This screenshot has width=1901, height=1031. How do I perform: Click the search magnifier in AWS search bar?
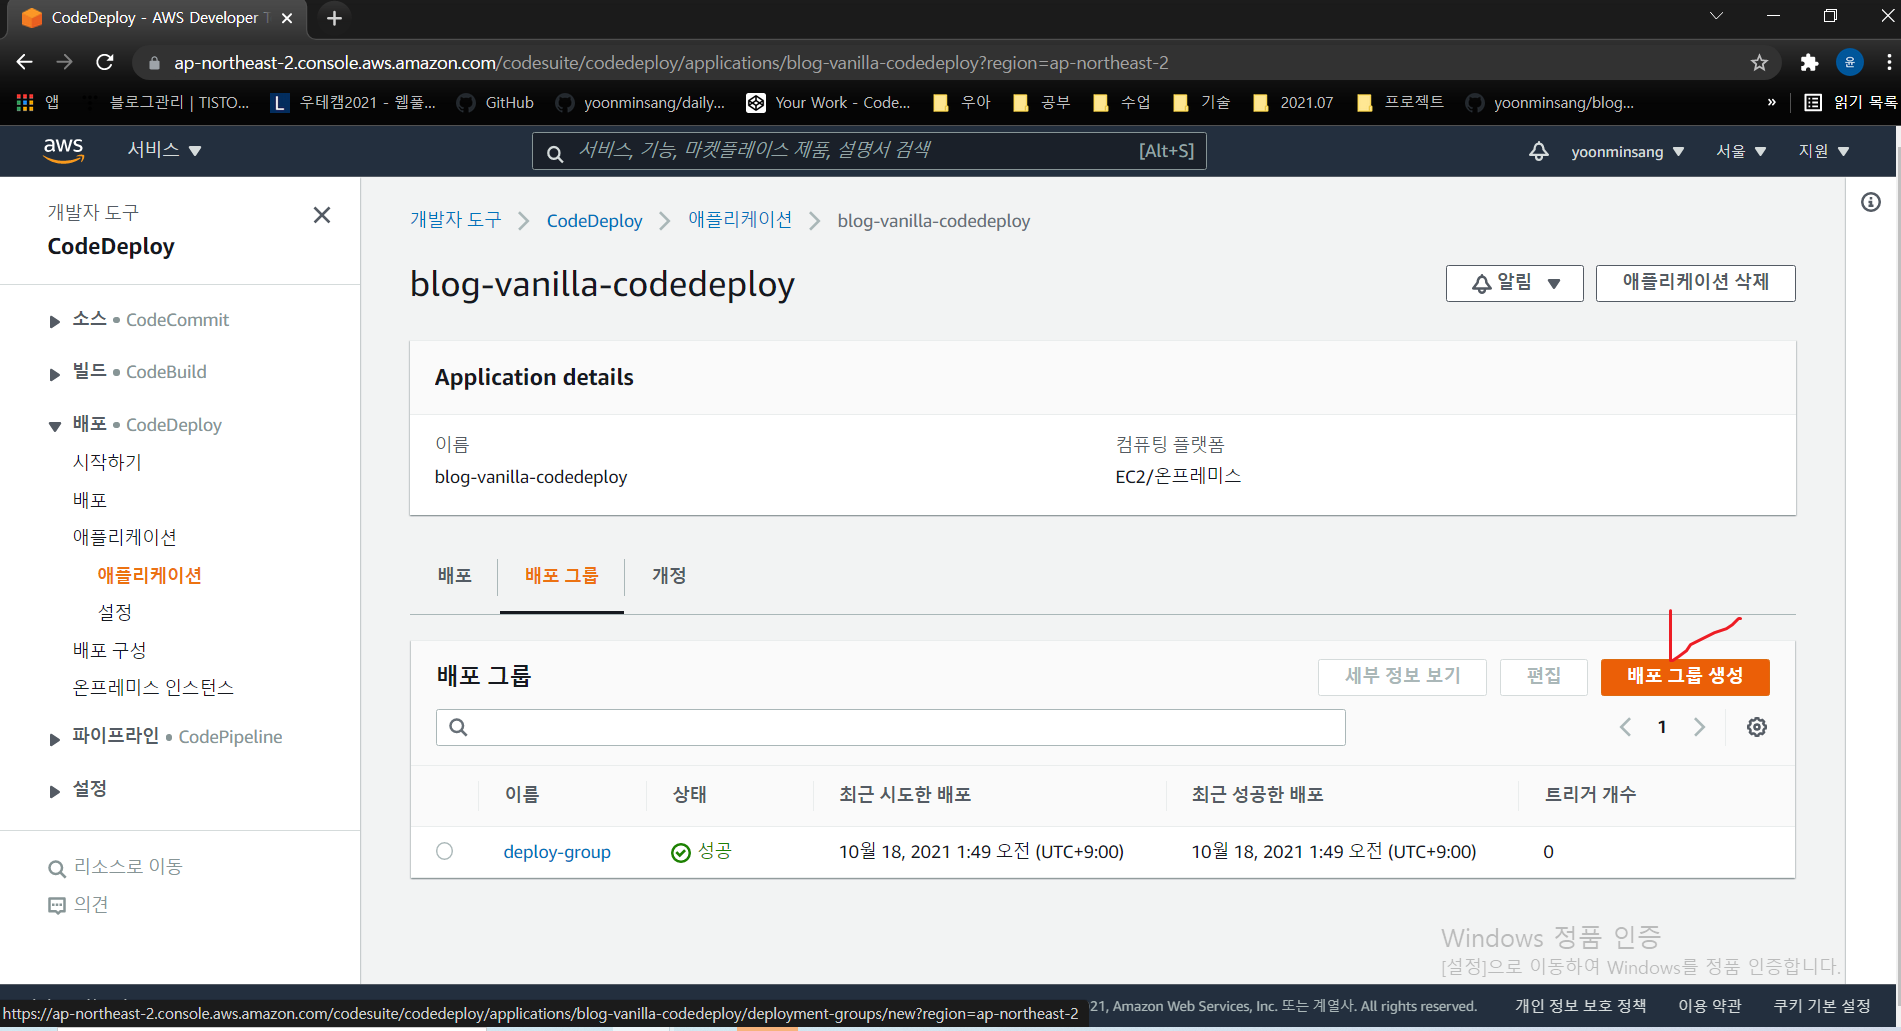[x=555, y=153]
